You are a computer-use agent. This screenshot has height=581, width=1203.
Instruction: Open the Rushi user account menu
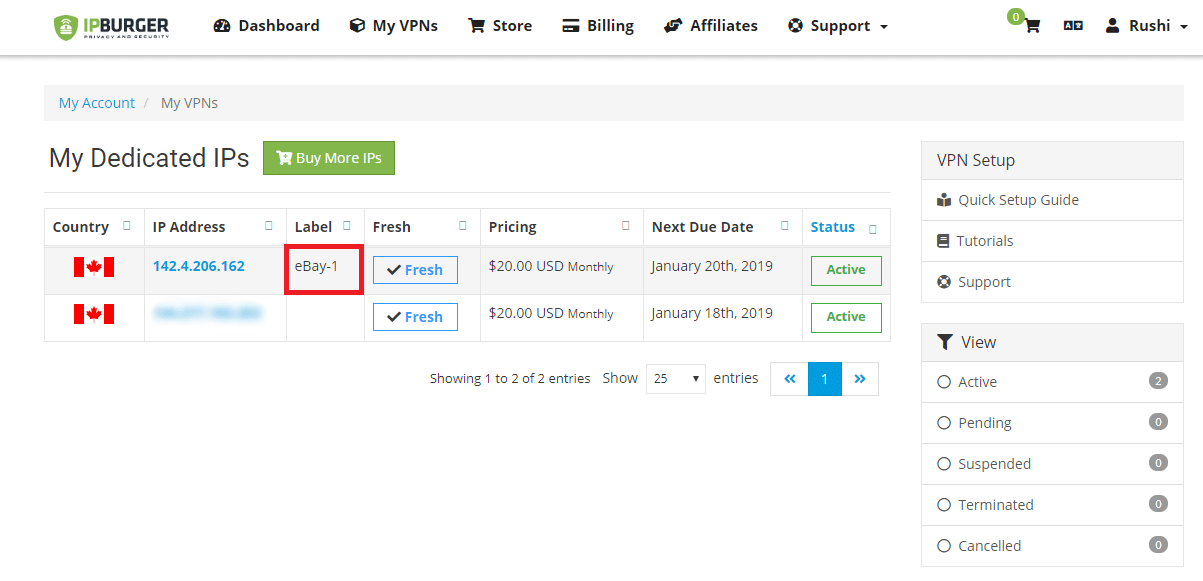[1146, 26]
